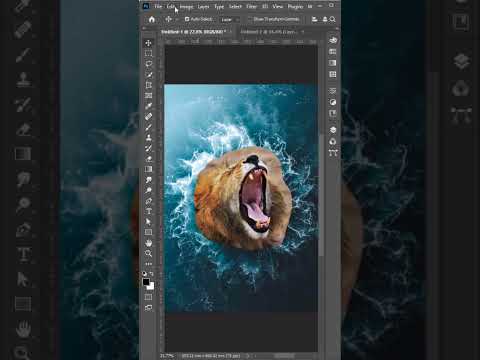Image resolution: width=480 pixels, height=360 pixels.
Task: Select the Brush tool
Action: click(149, 127)
